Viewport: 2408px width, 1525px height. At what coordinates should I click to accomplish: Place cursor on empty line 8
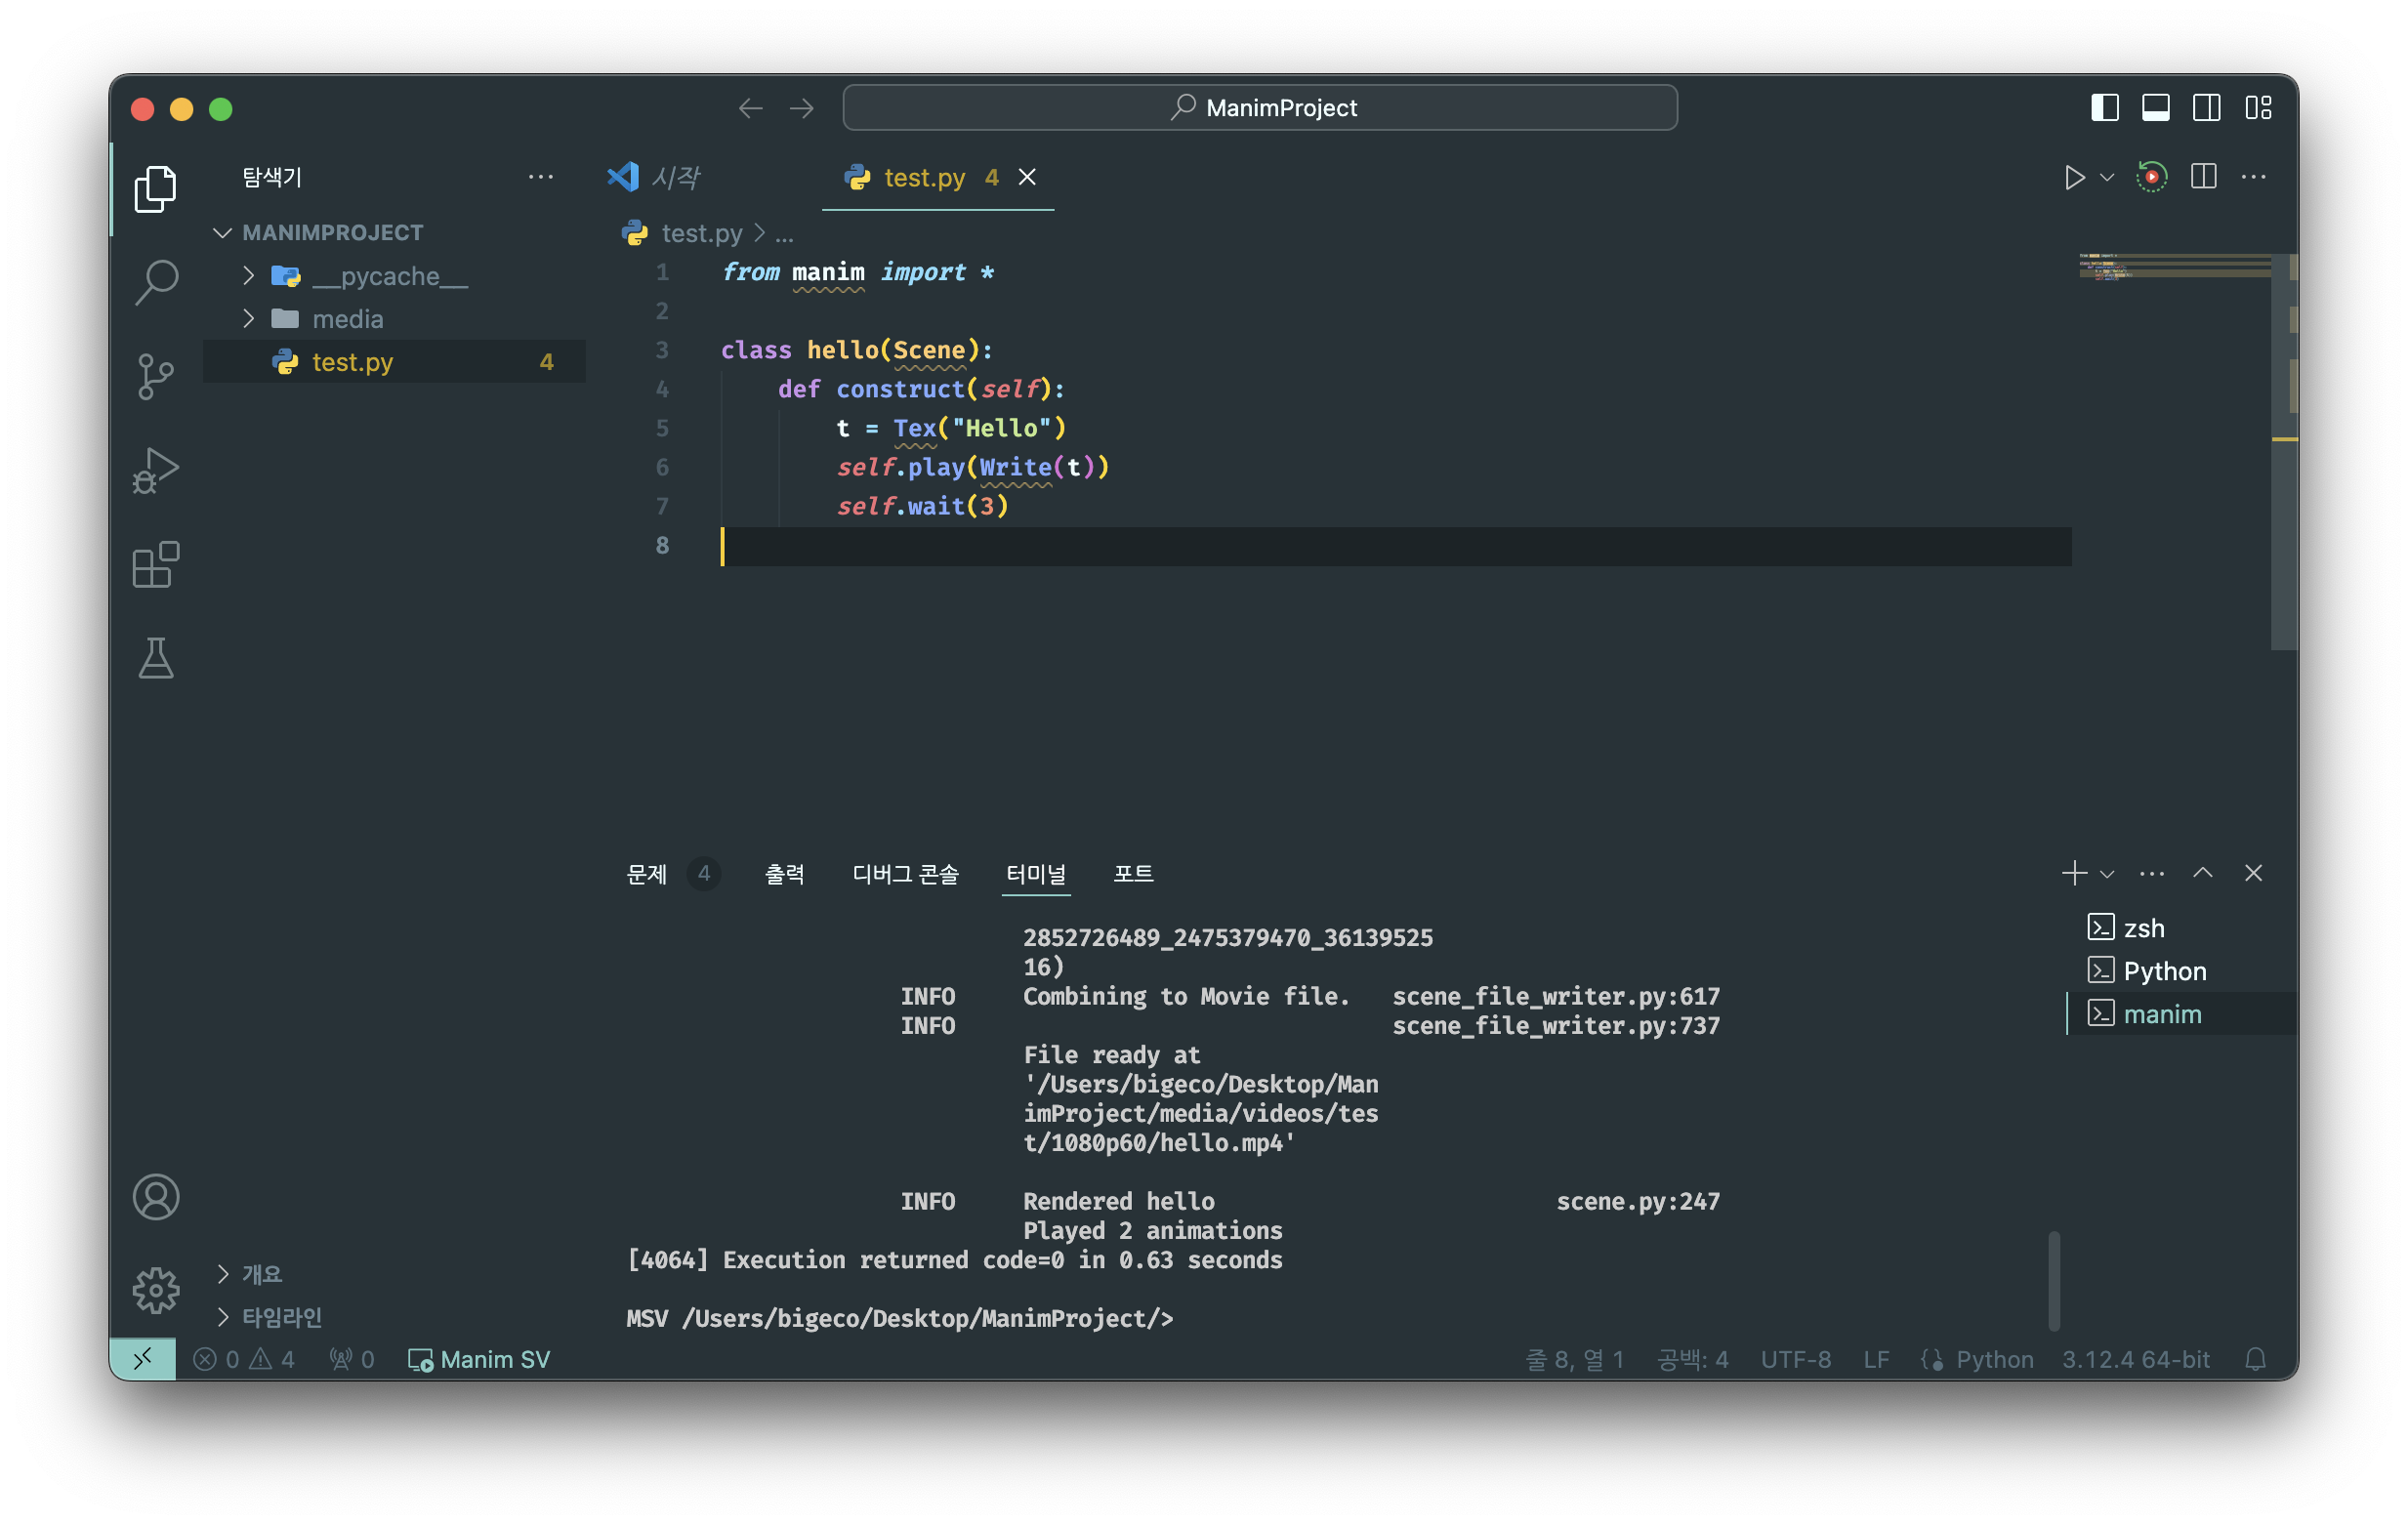[x=1395, y=546]
